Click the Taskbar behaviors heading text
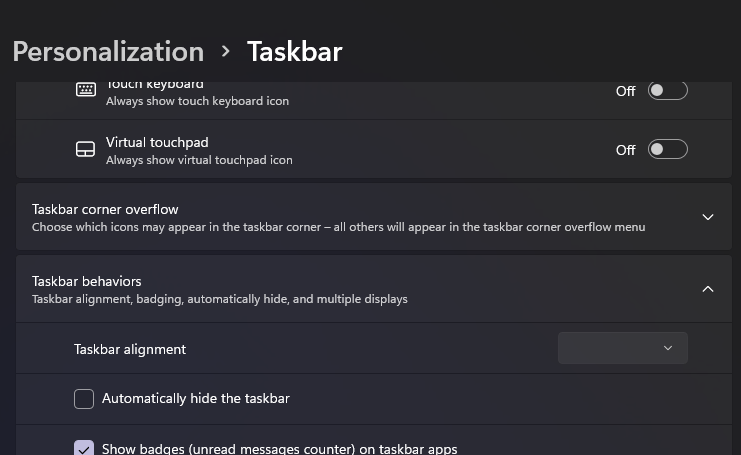 point(87,281)
